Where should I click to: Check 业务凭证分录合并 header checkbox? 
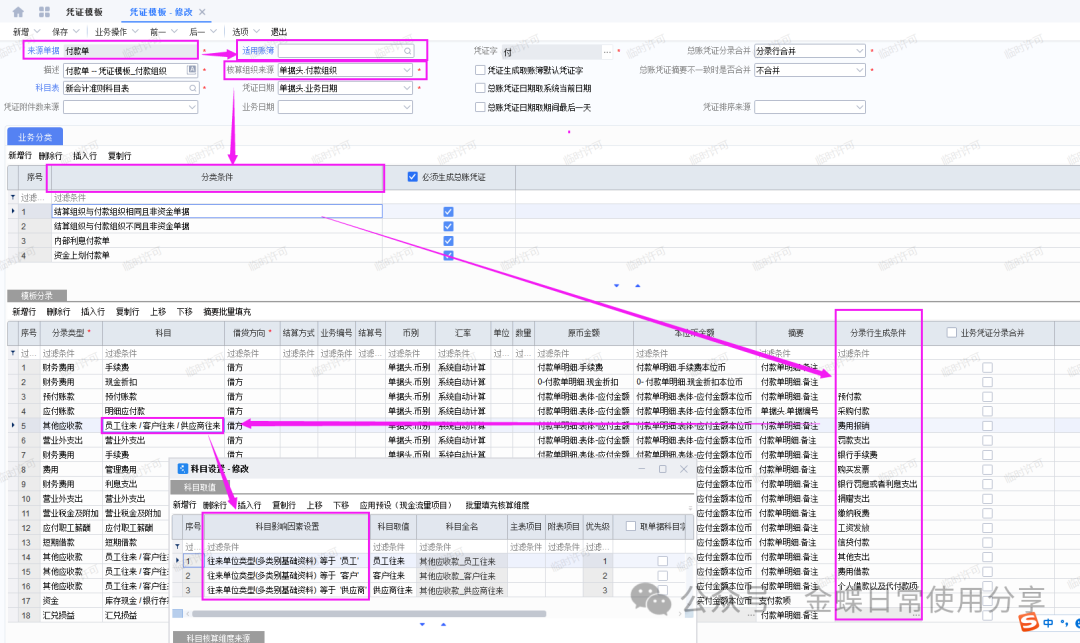click(951, 333)
